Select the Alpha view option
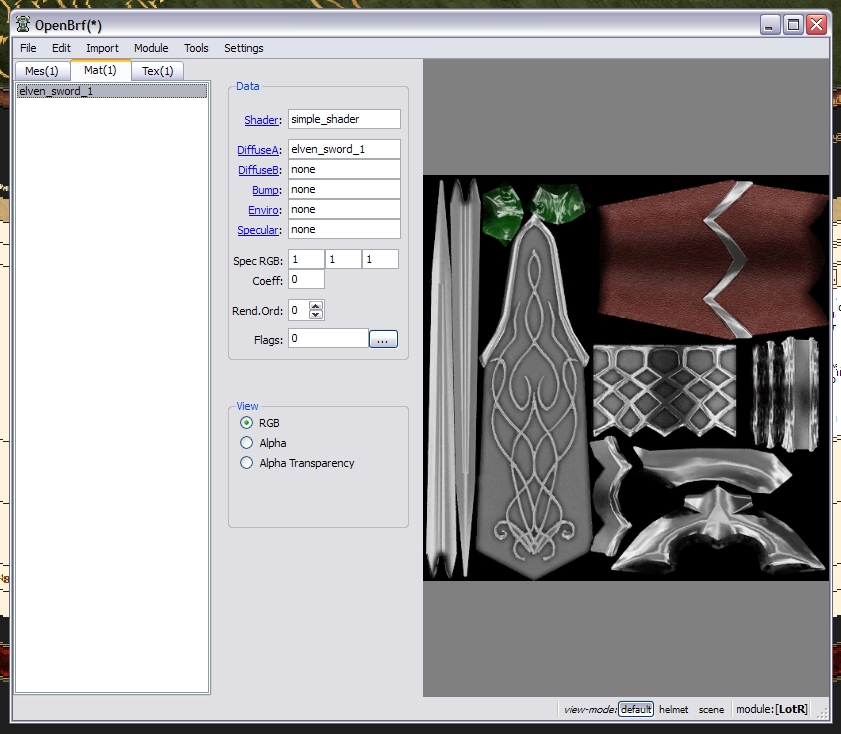The image size is (841, 734). [263, 443]
